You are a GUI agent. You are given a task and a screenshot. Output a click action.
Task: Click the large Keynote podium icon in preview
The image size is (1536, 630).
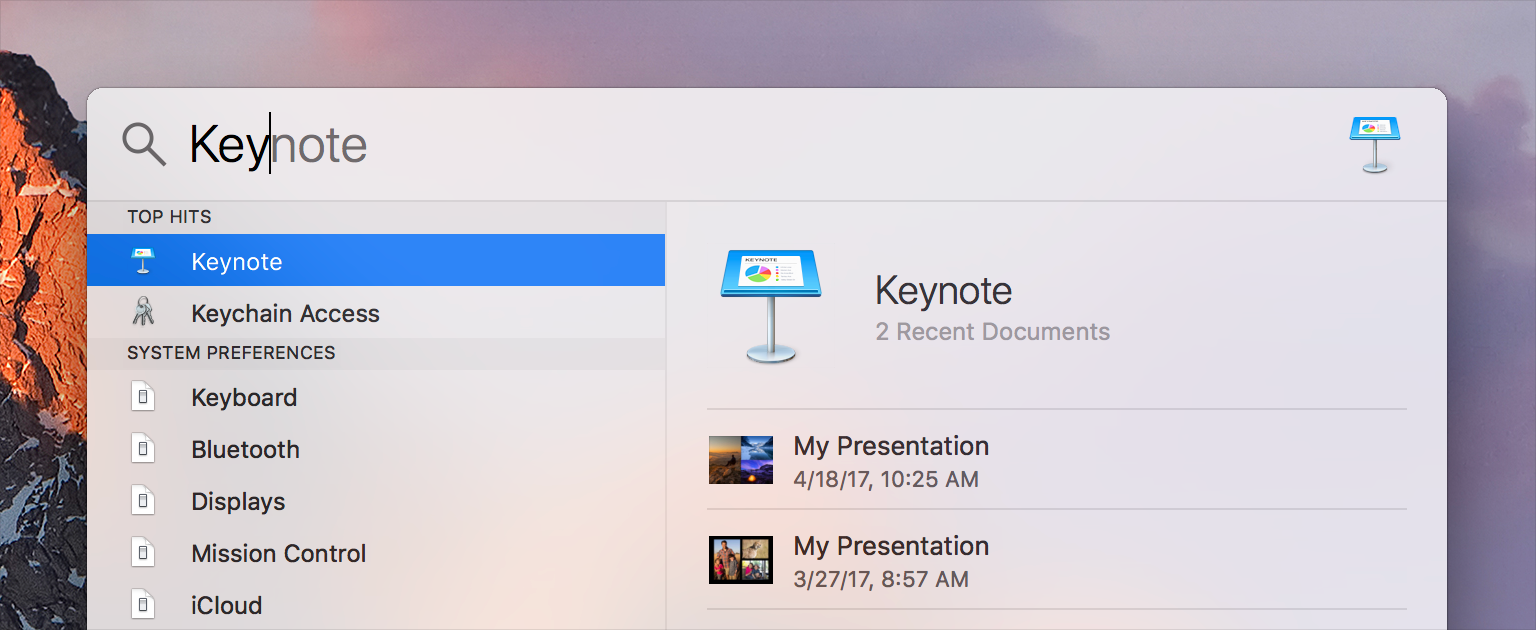[x=770, y=306]
